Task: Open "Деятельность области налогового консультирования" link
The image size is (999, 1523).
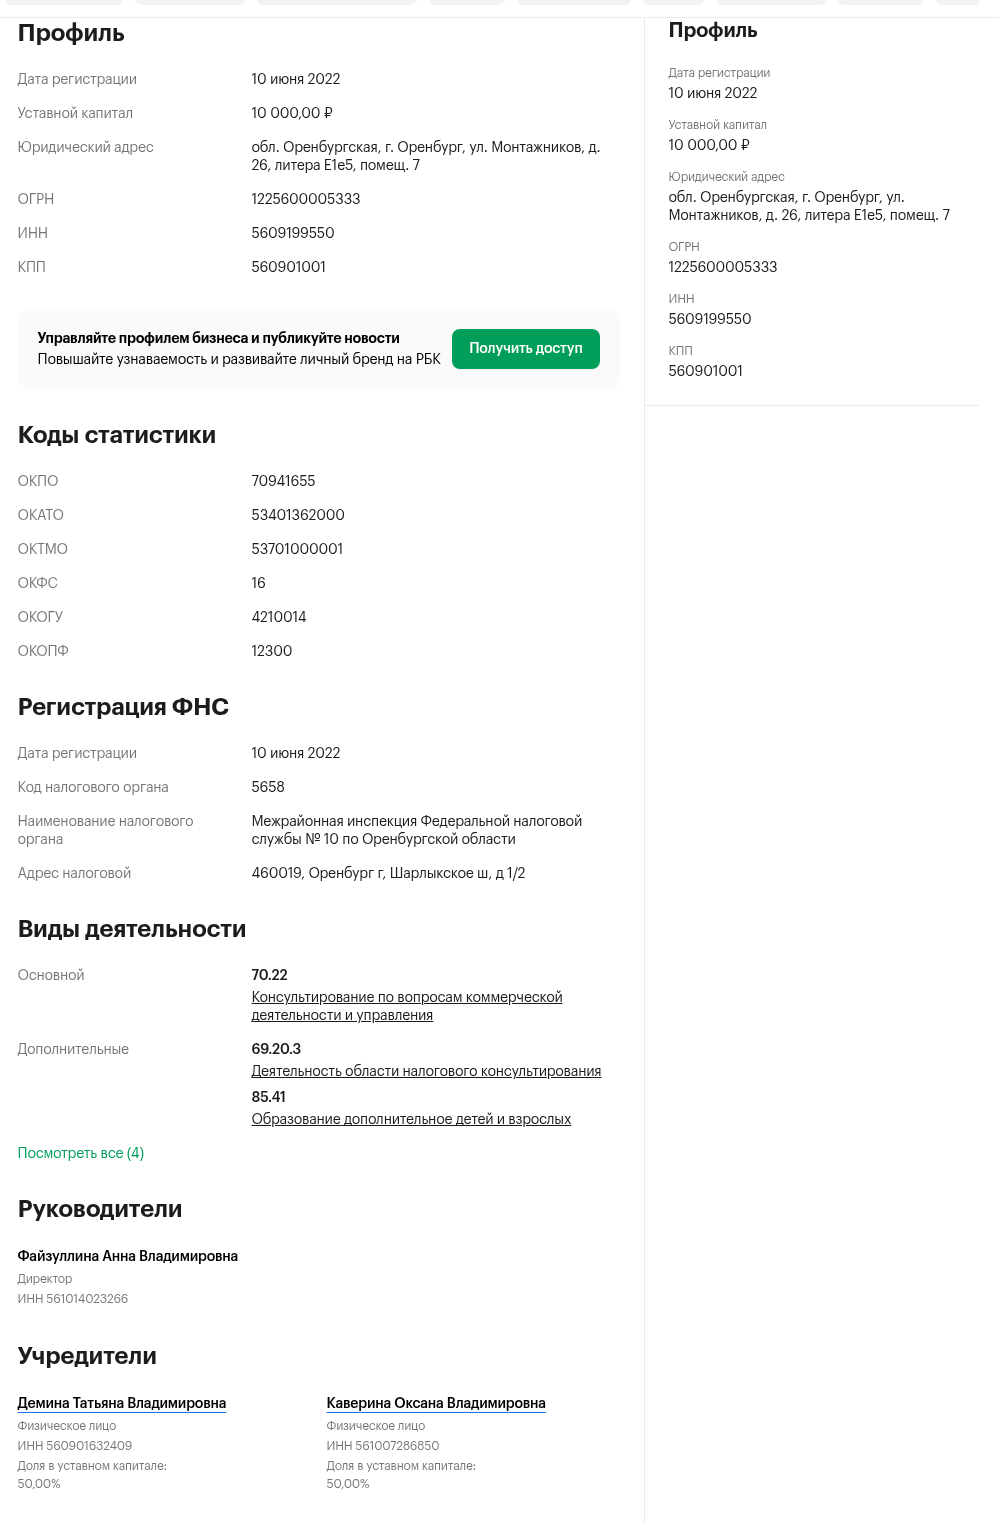Action: (x=426, y=1071)
